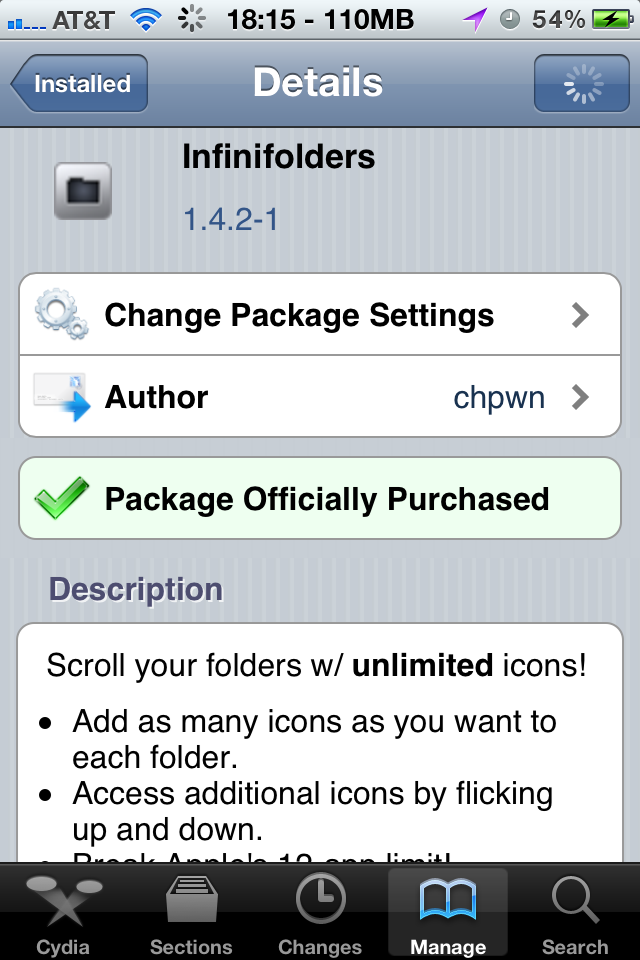Tap the chpwn author name

(x=499, y=398)
